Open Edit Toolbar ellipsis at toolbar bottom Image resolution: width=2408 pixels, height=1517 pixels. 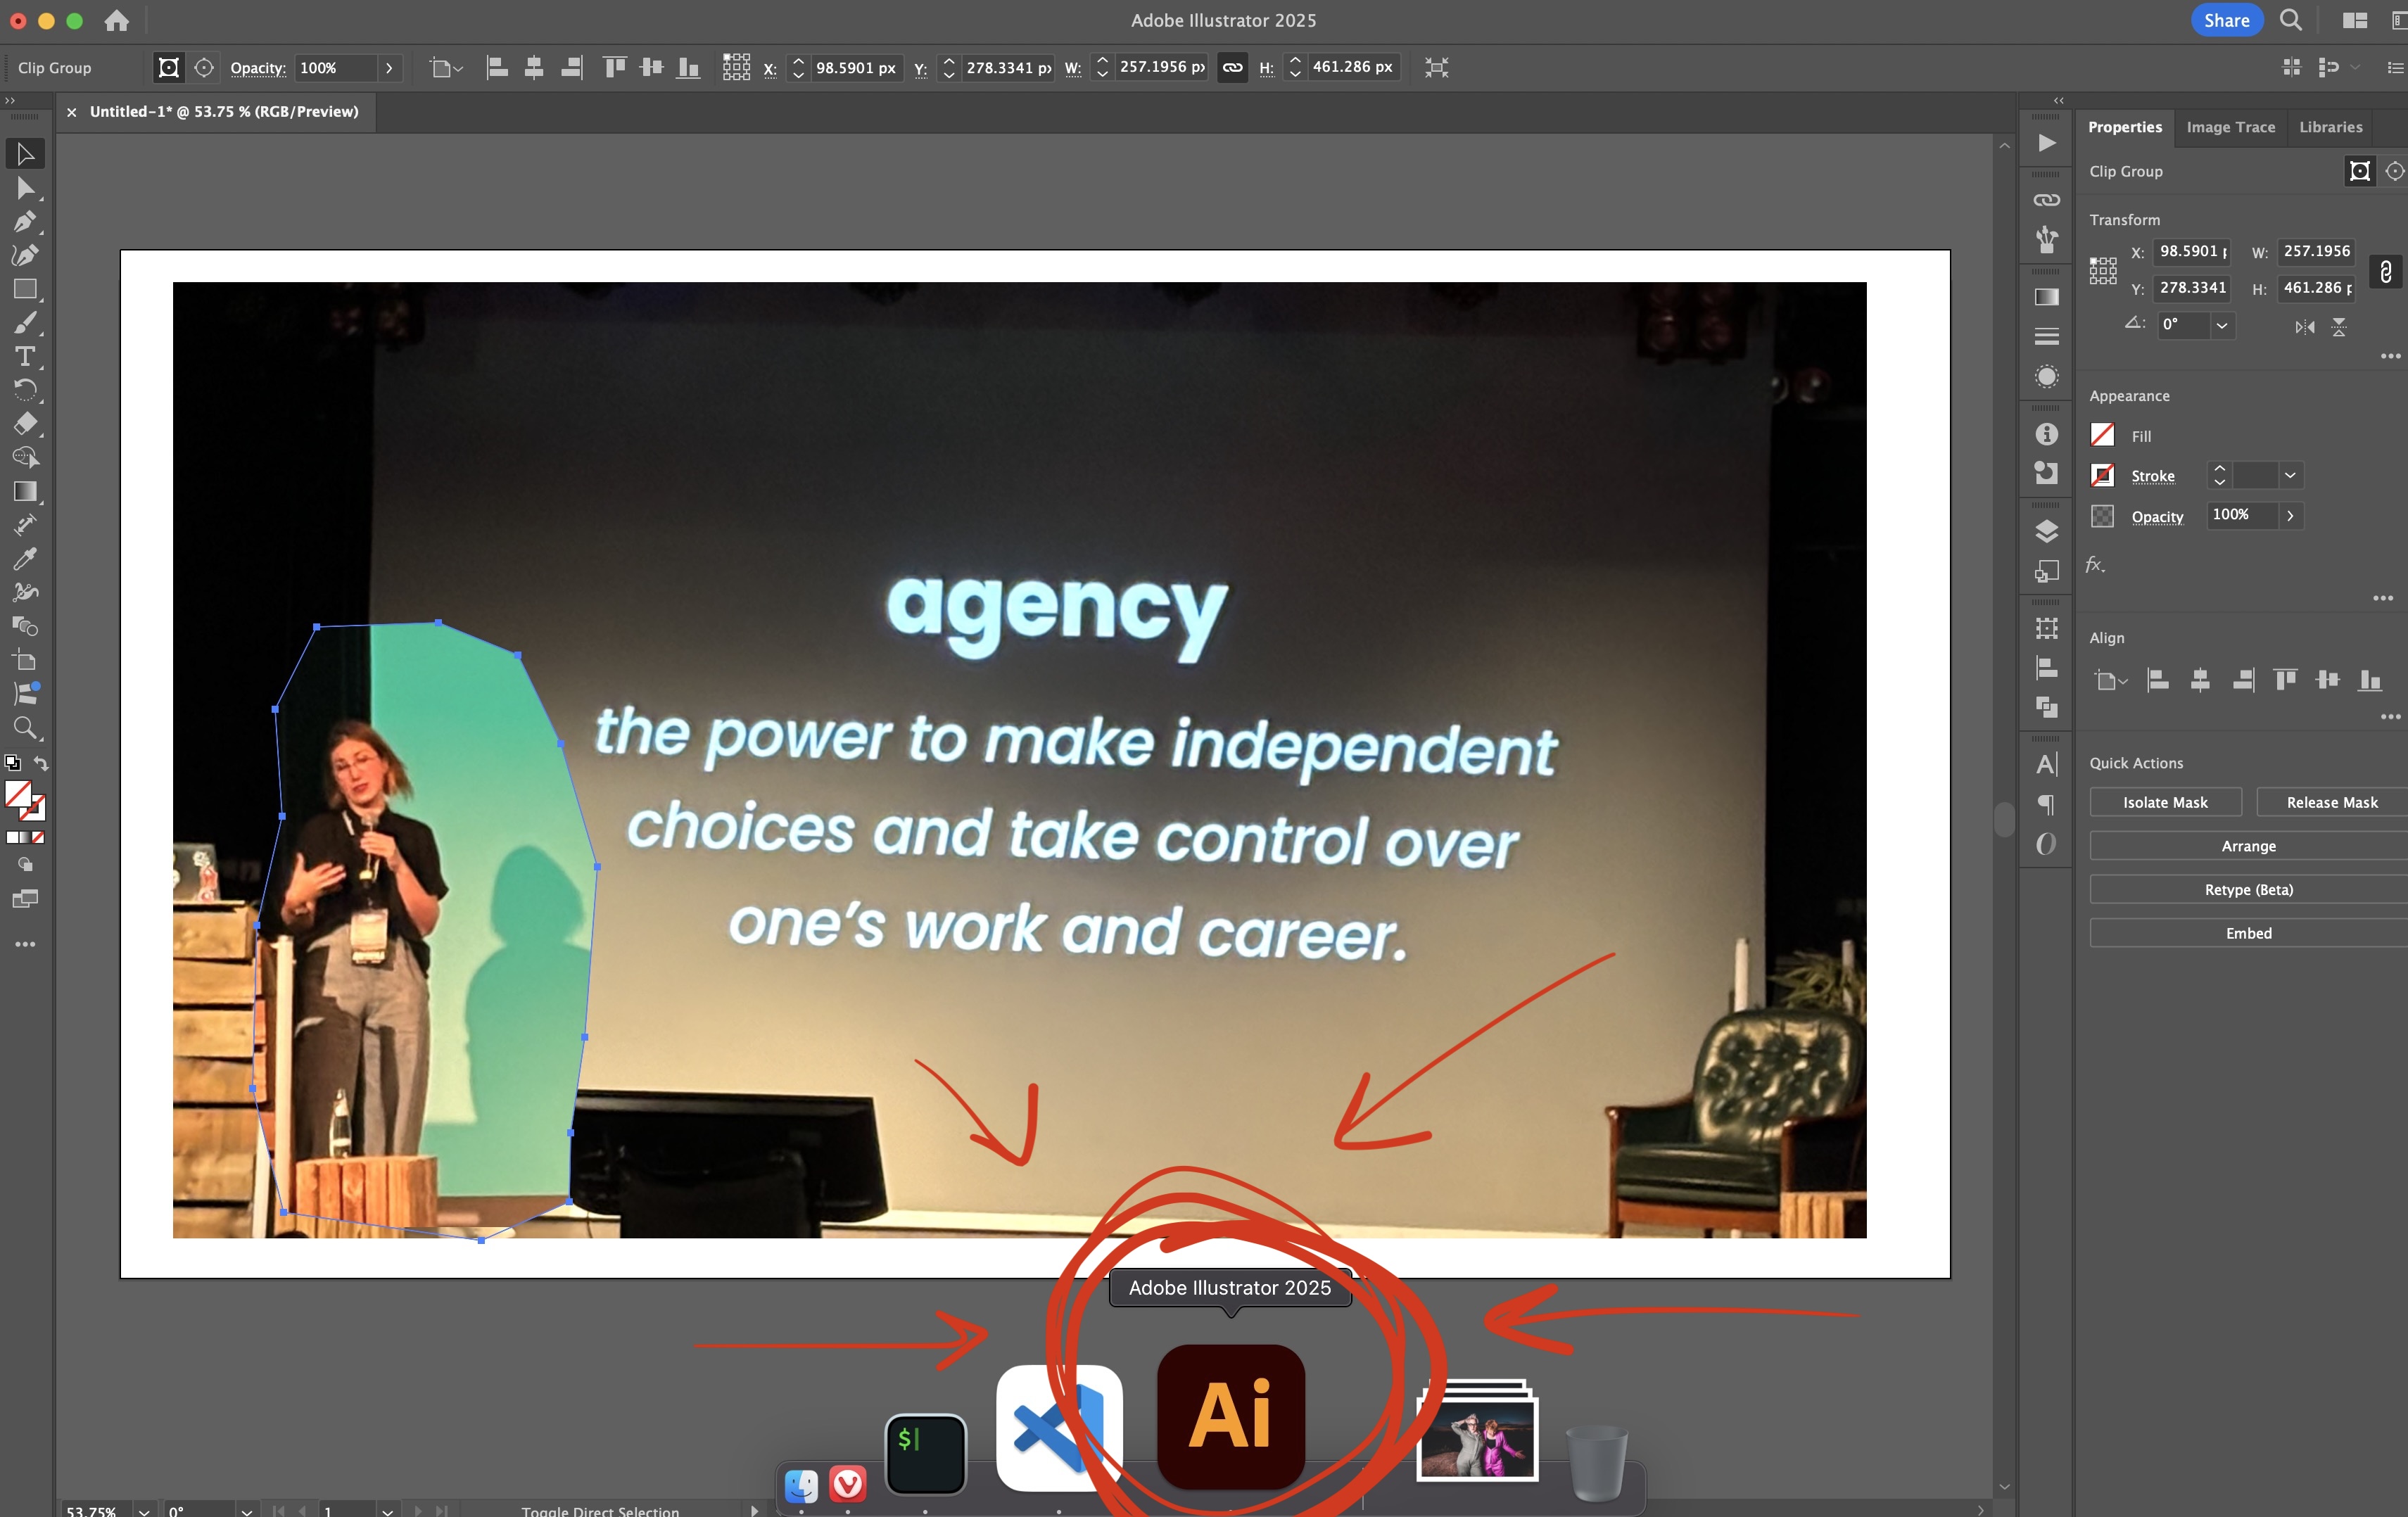tap(25, 944)
